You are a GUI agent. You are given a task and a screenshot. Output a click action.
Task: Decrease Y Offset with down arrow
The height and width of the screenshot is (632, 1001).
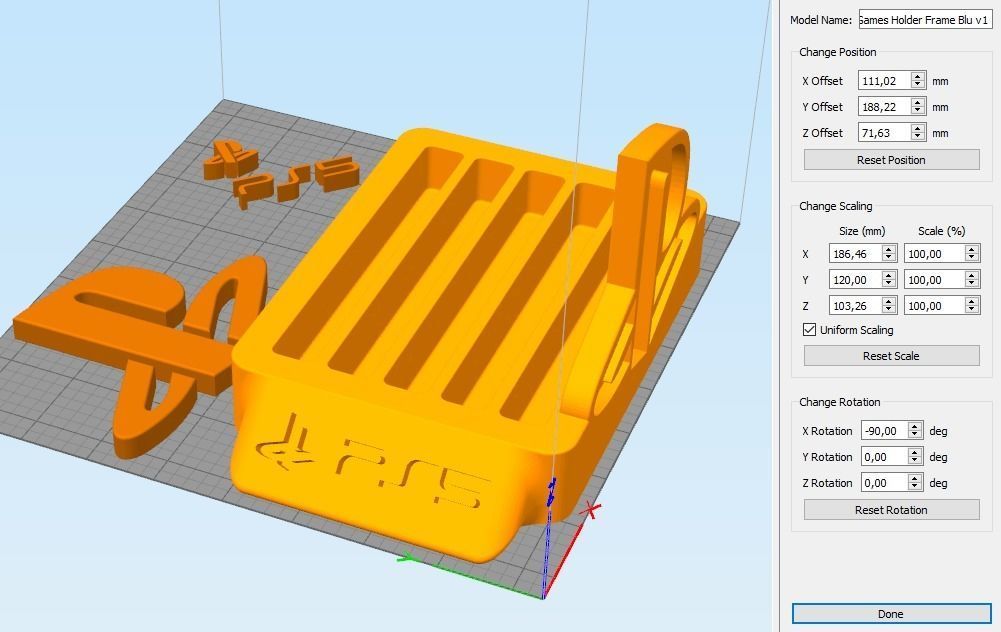918,111
